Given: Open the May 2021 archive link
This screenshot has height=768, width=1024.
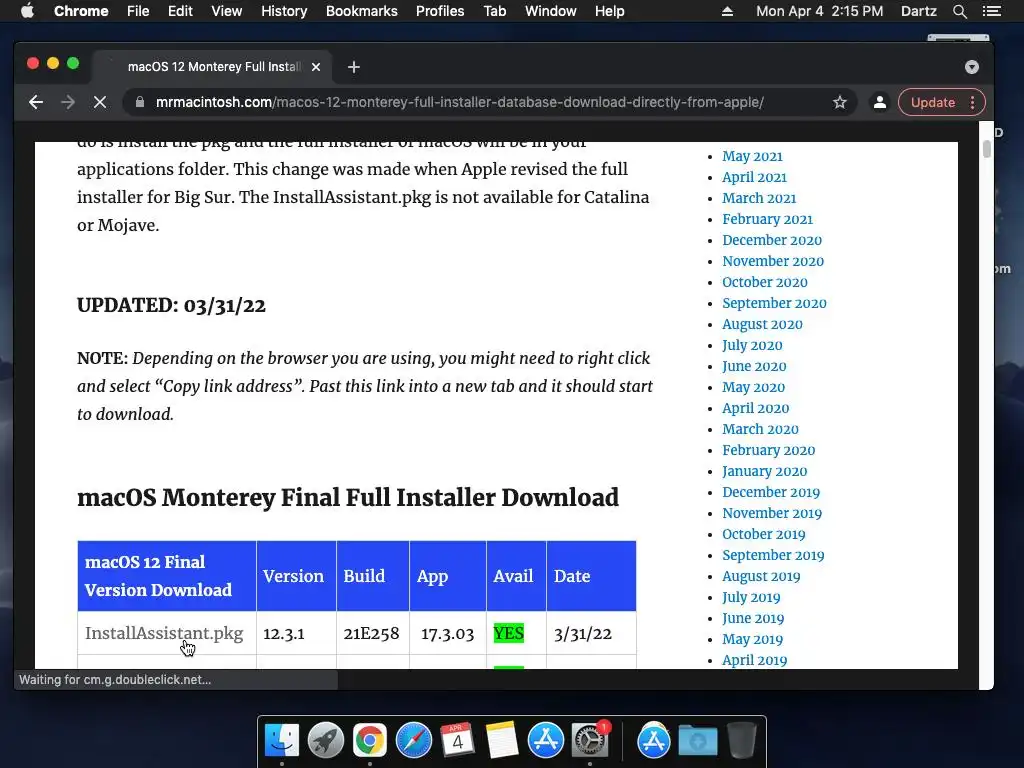Looking at the screenshot, I should [752, 156].
